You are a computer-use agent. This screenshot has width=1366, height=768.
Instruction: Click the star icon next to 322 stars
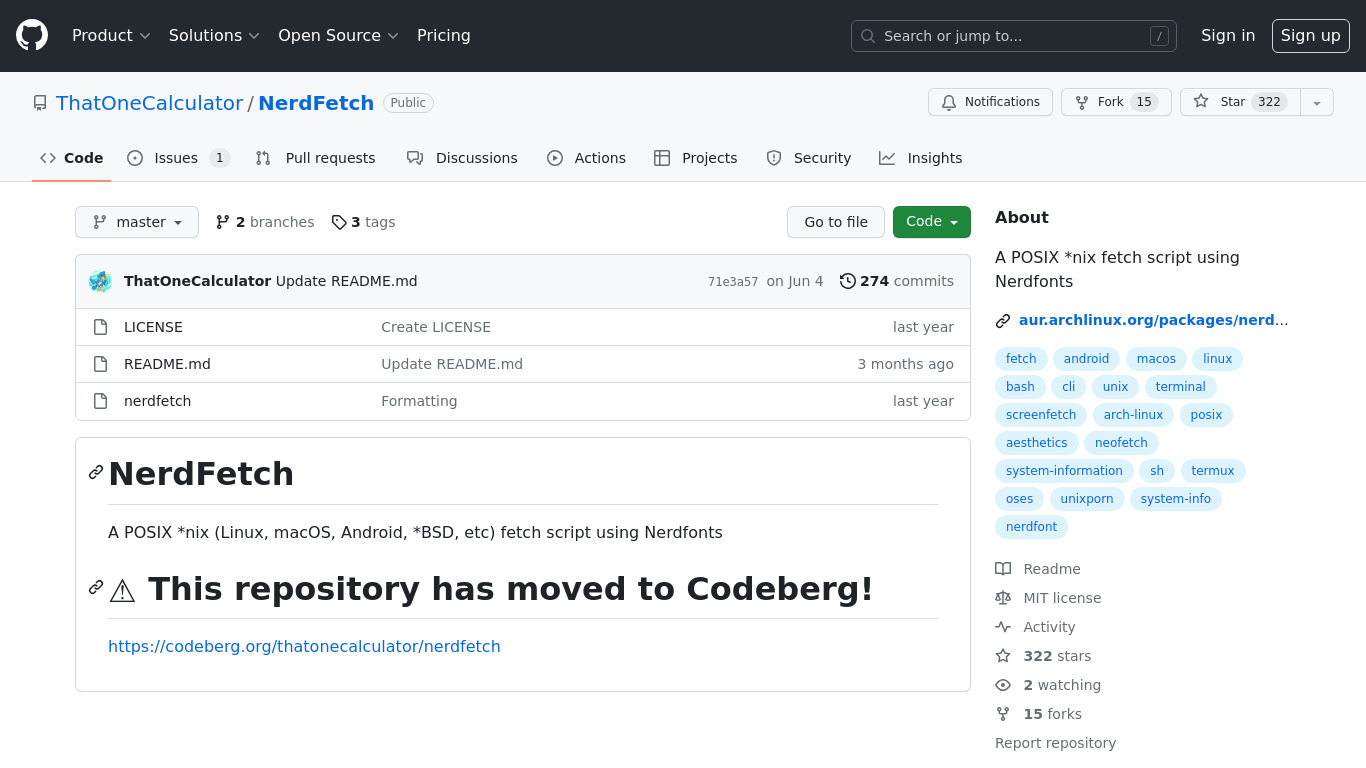pyautogui.click(x=1003, y=656)
